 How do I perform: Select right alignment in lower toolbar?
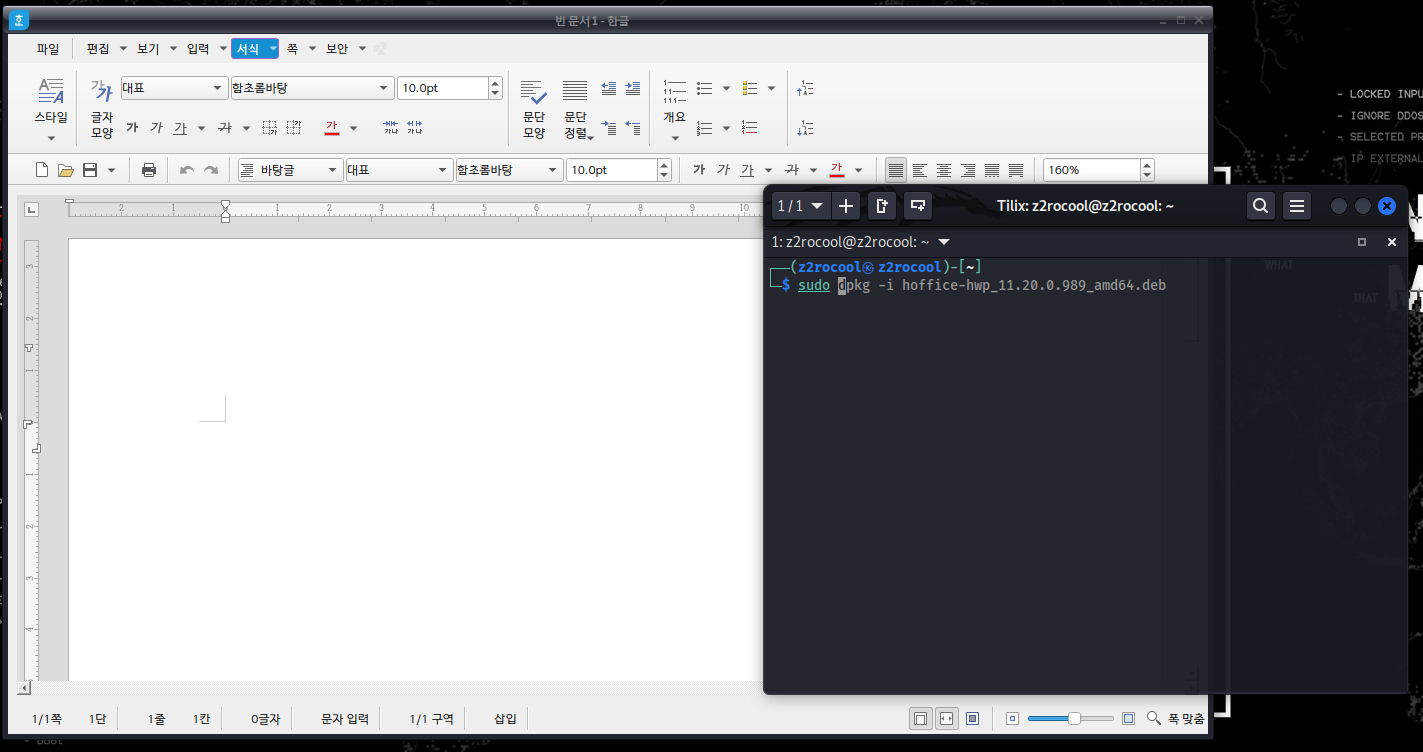968,170
